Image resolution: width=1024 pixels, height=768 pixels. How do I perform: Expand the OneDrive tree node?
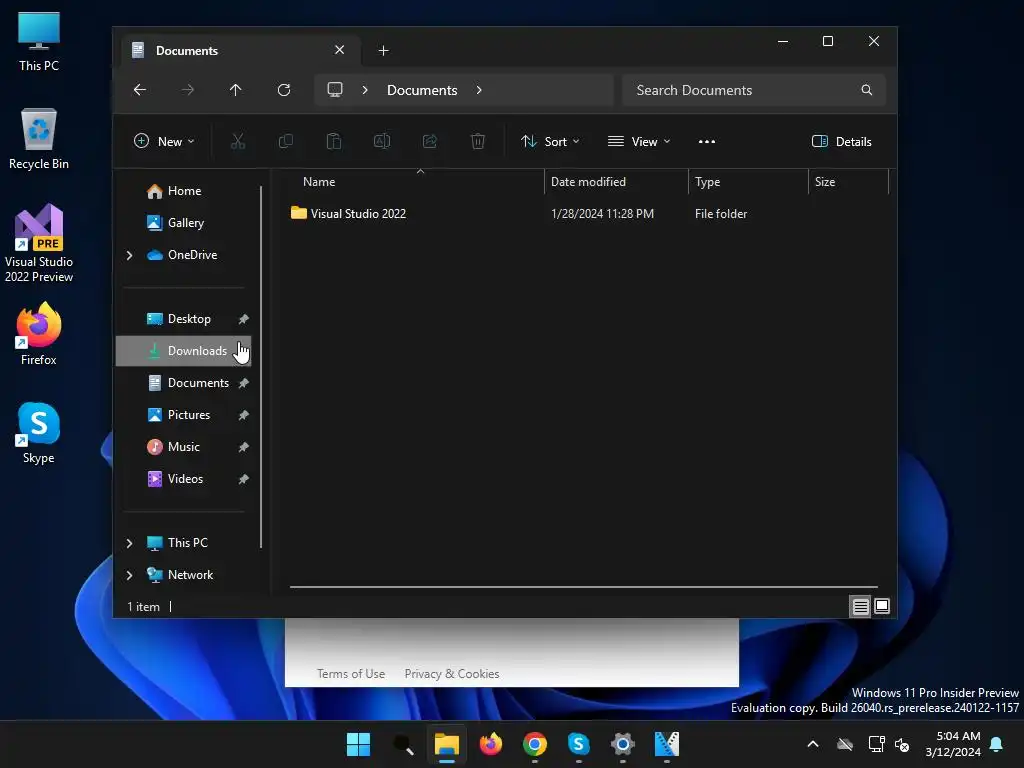click(129, 255)
